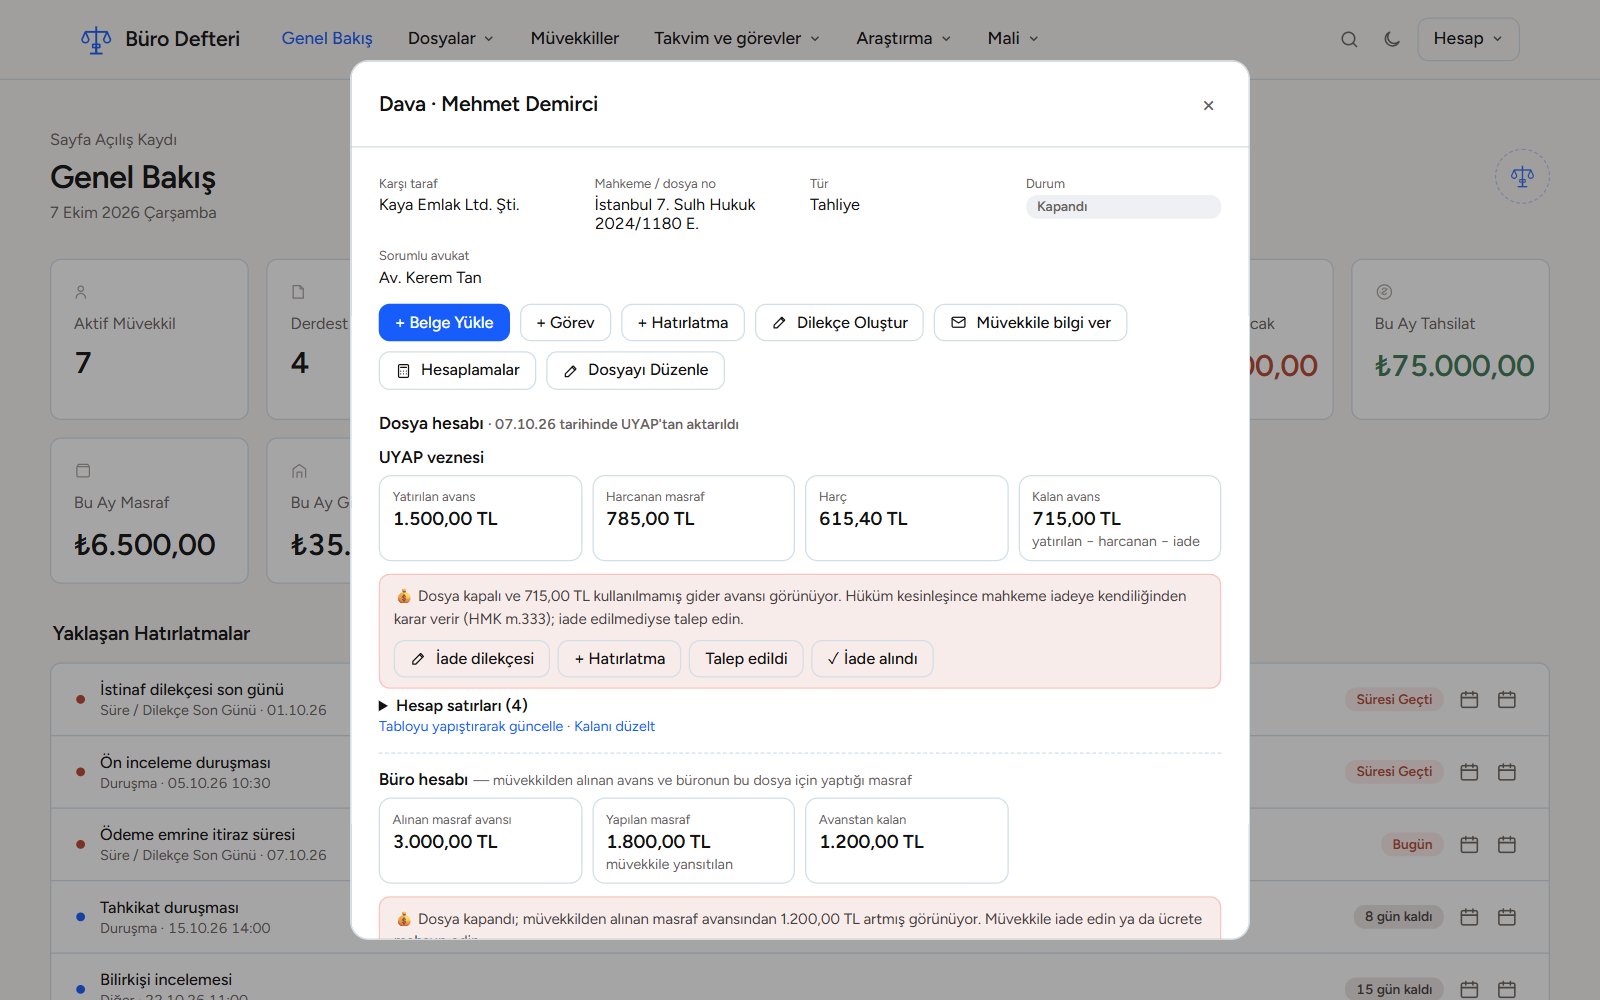The image size is (1600, 1000).
Task: Open Hesaplamalar calculator button
Action: pos(457,370)
